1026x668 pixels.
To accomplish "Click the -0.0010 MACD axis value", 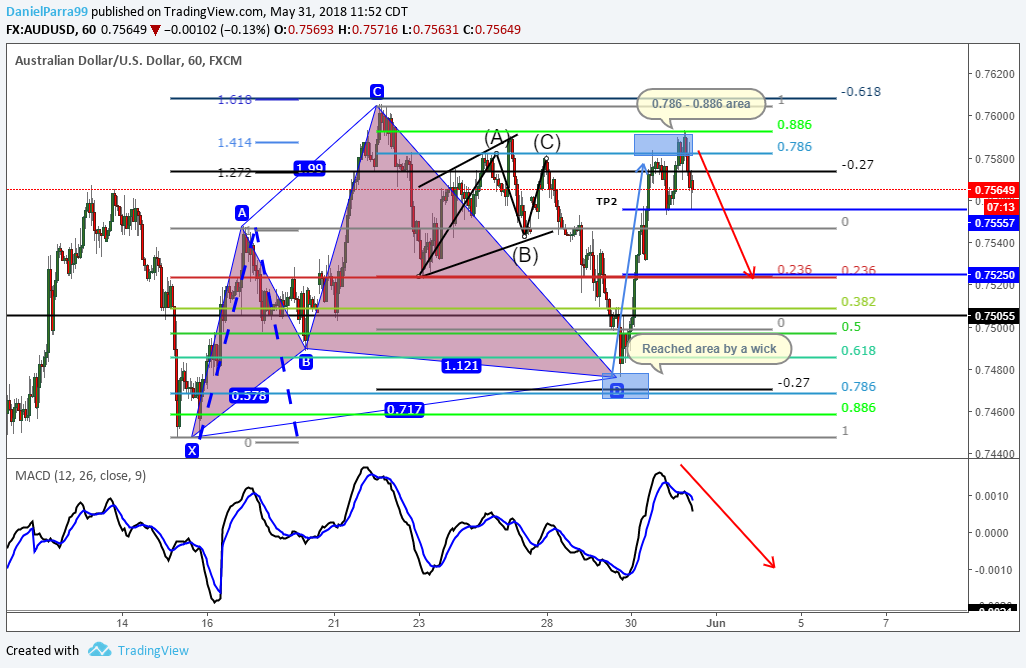I will [x=993, y=570].
